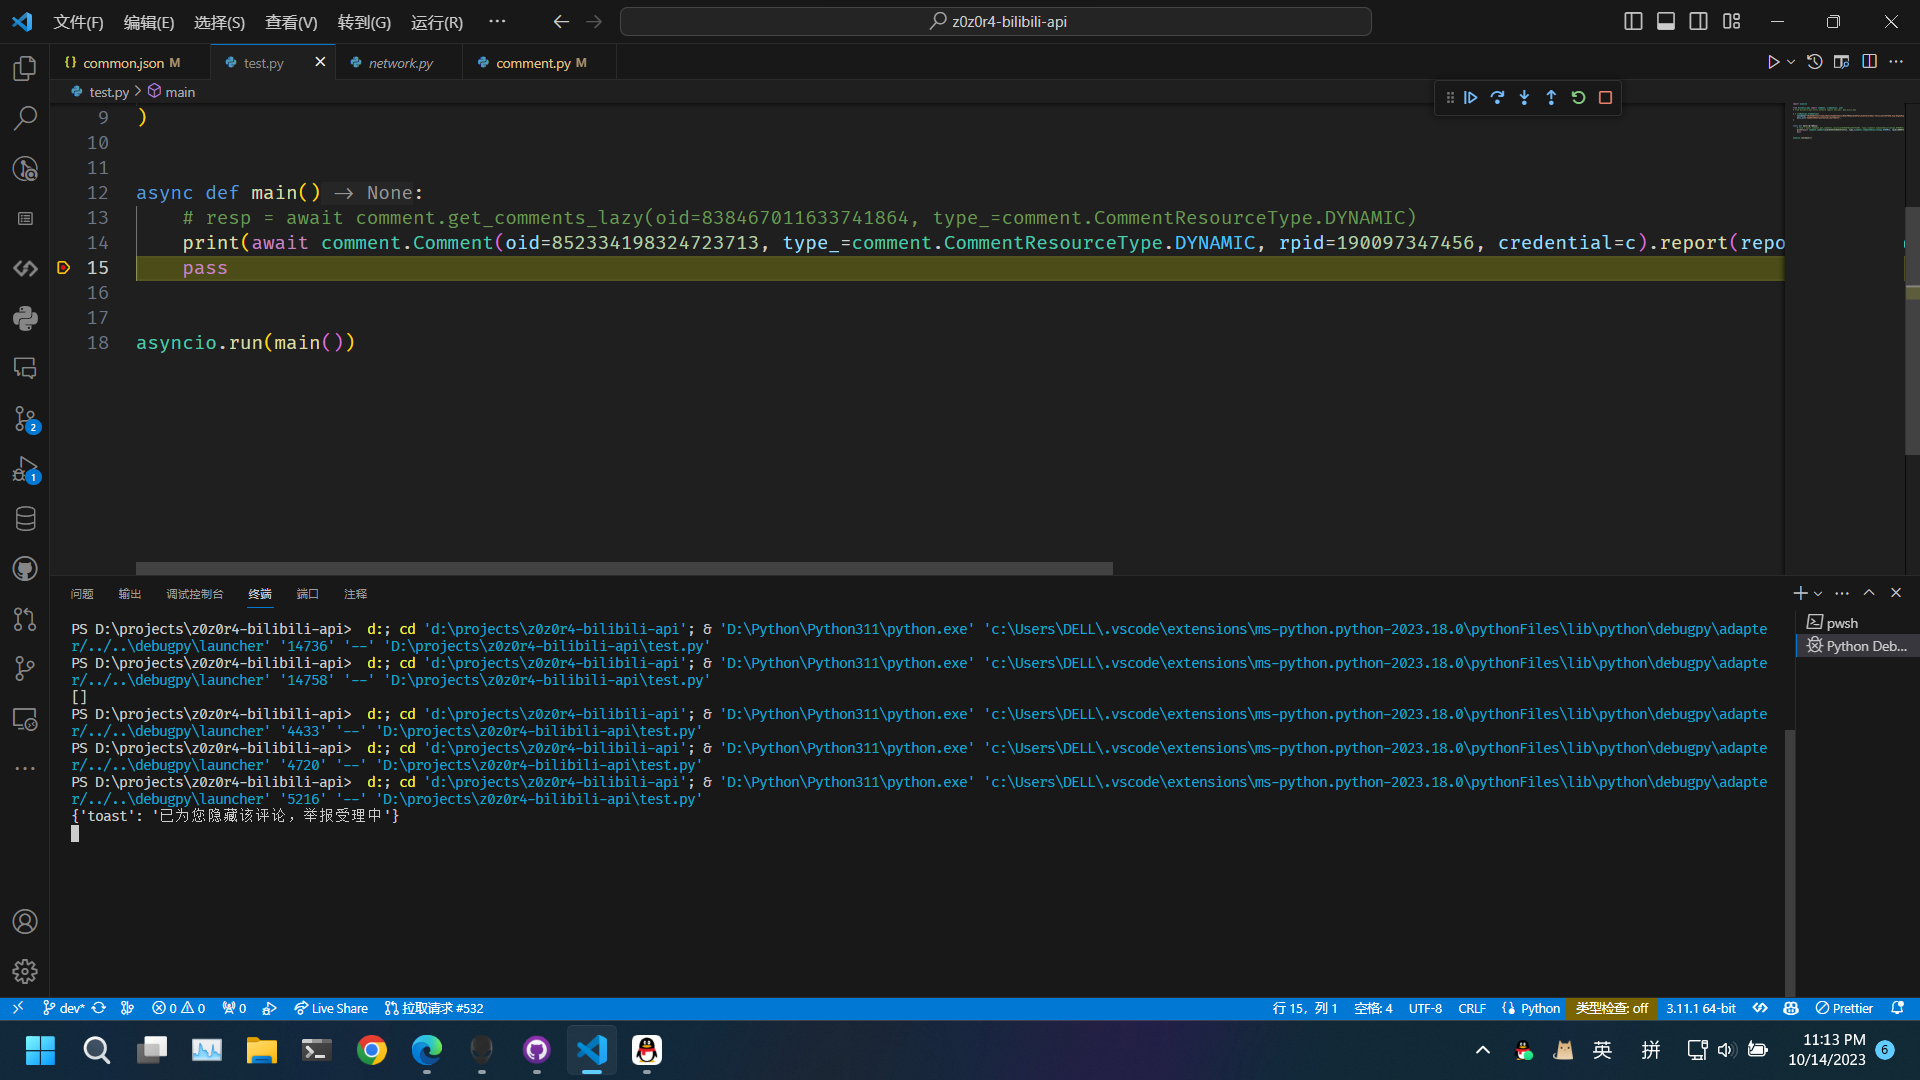Screen dimensions: 1920x1080
Task: Toggle the primary side bar layout
Action: click(1633, 21)
